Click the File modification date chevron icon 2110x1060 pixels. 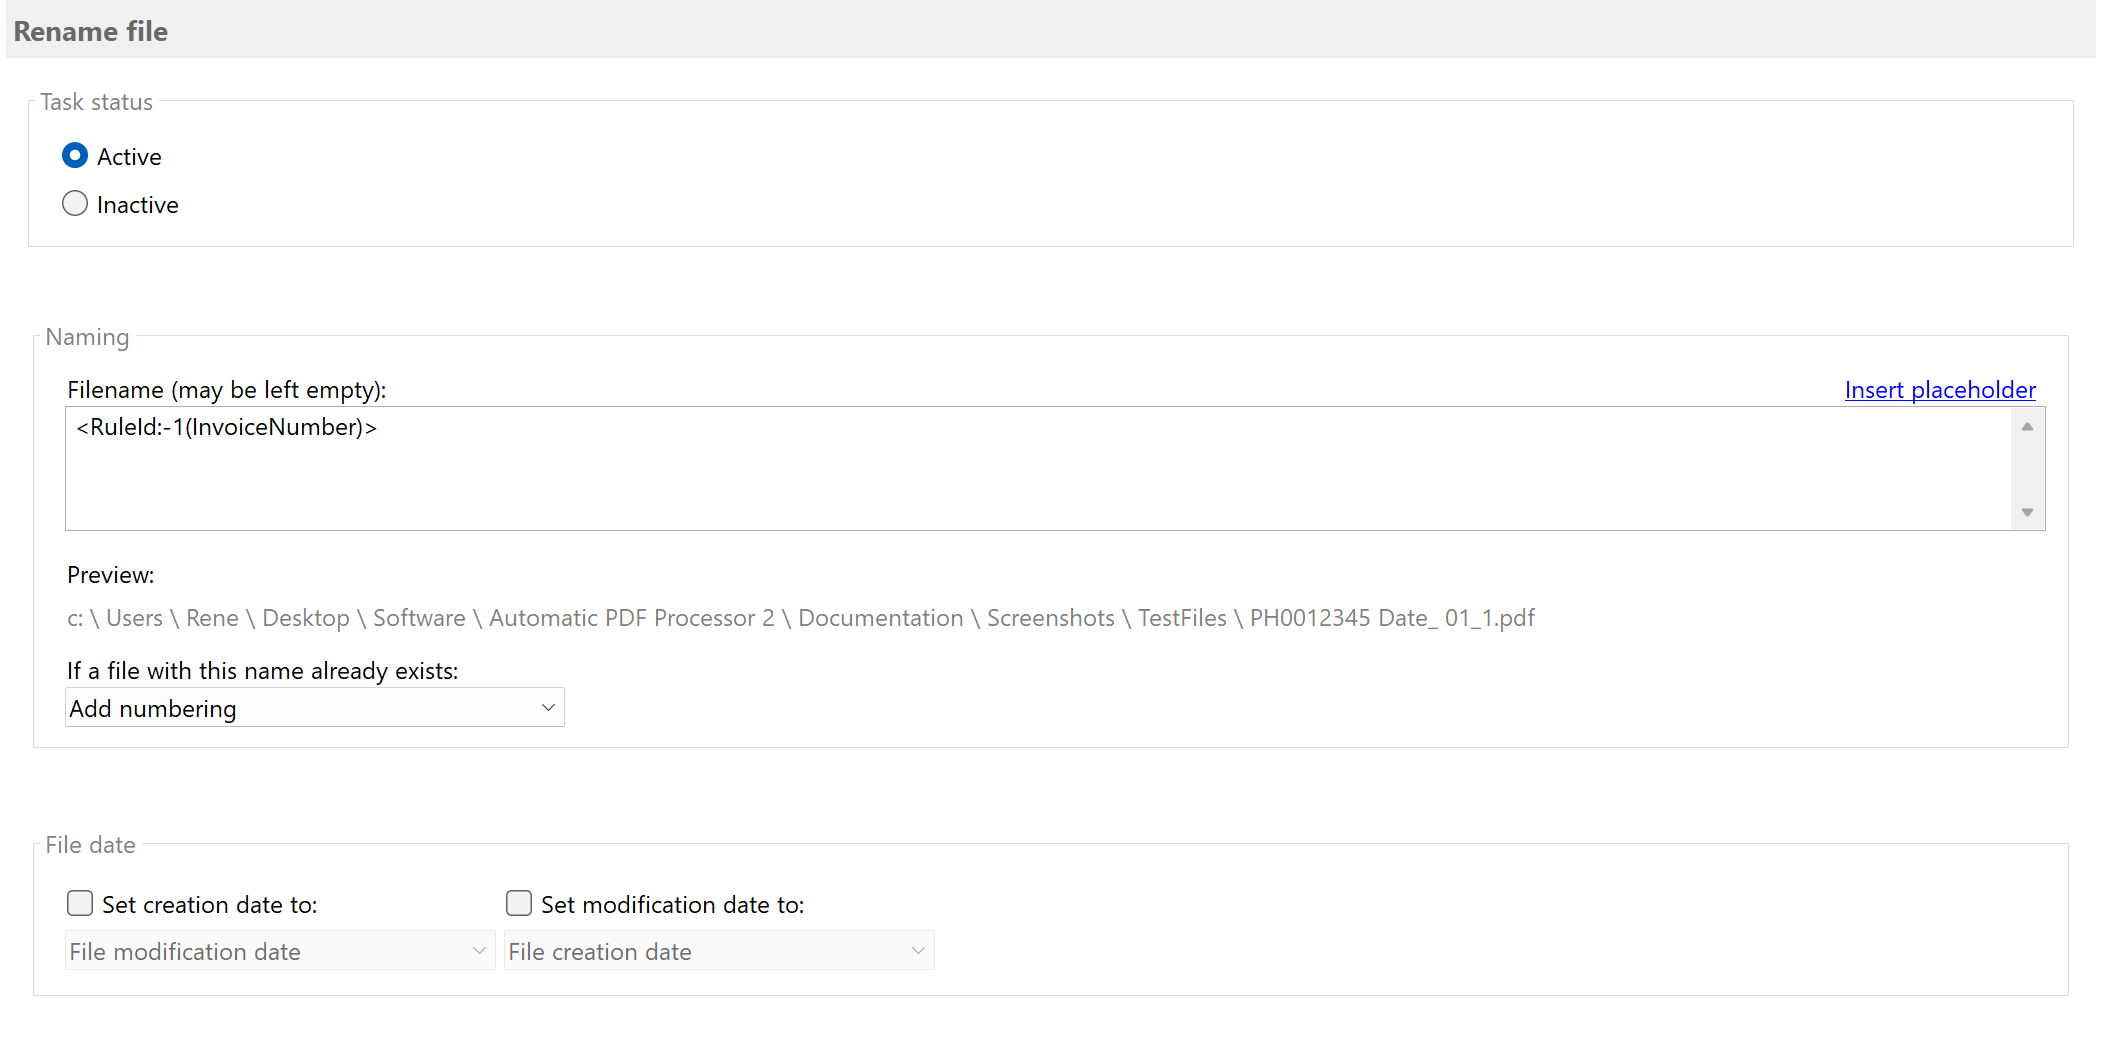coord(479,950)
